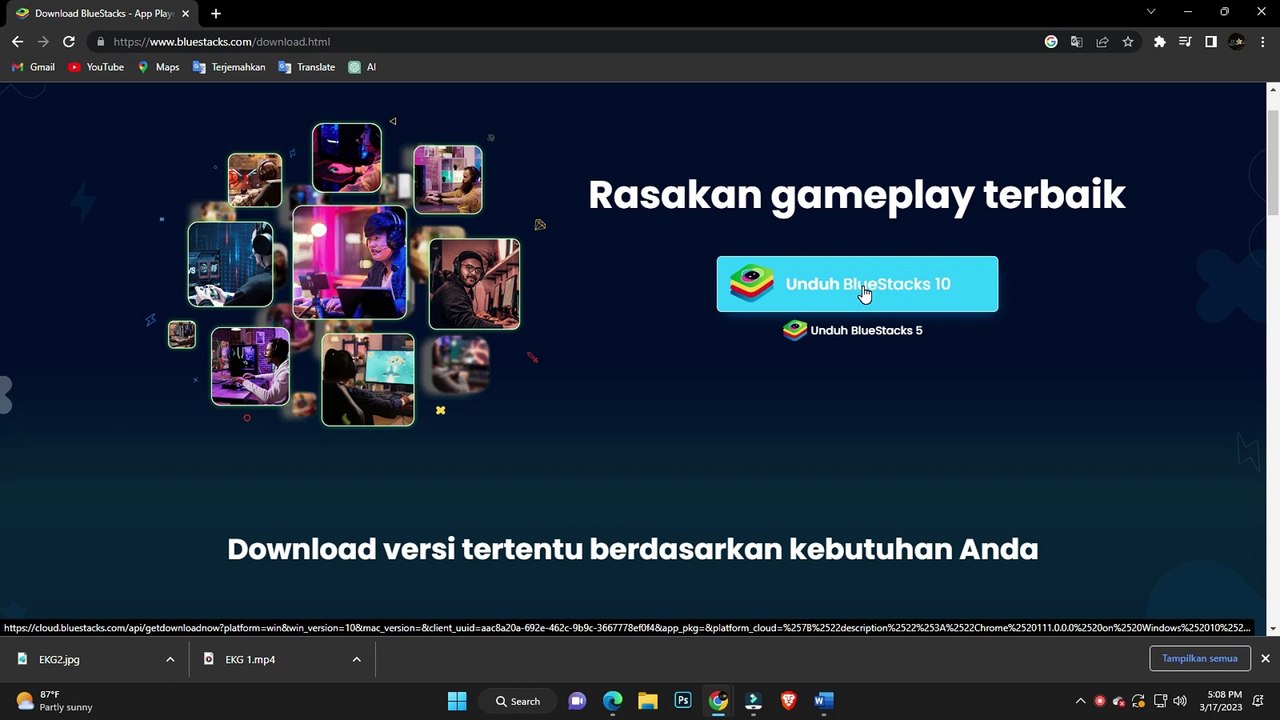1280x720 pixels.
Task: Open the weather widget showing 87°F
Action: tap(55, 701)
